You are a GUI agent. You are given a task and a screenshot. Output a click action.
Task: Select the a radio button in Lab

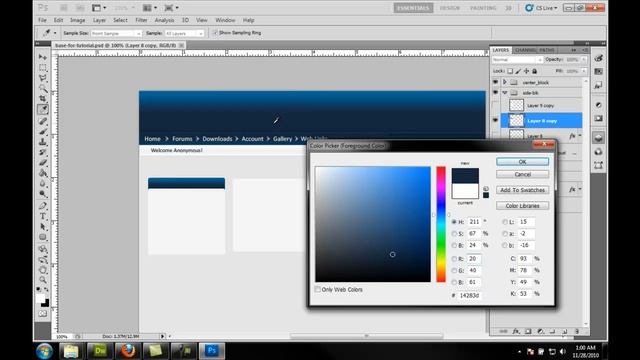(x=505, y=233)
